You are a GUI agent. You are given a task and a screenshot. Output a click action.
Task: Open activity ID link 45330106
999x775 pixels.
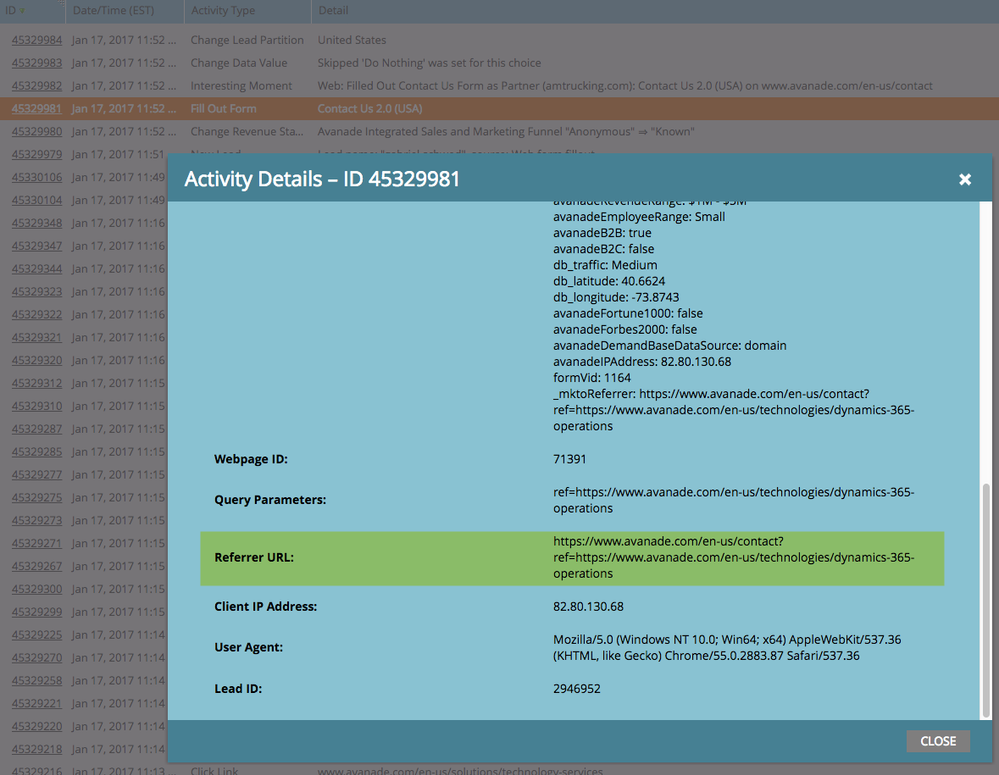tap(37, 178)
